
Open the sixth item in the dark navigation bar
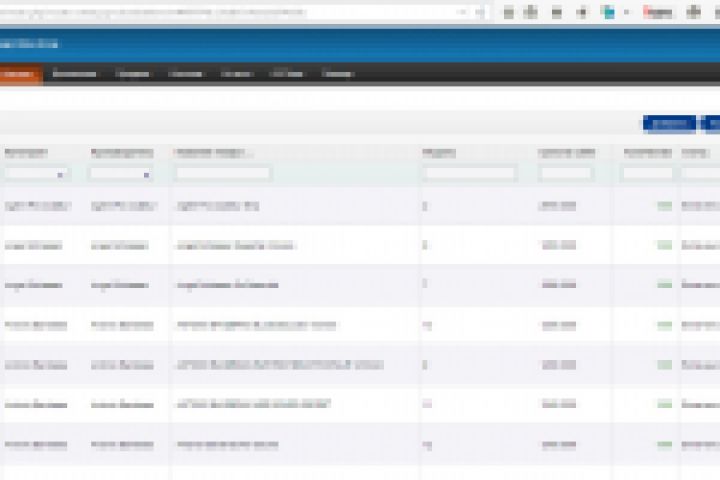(x=287, y=74)
